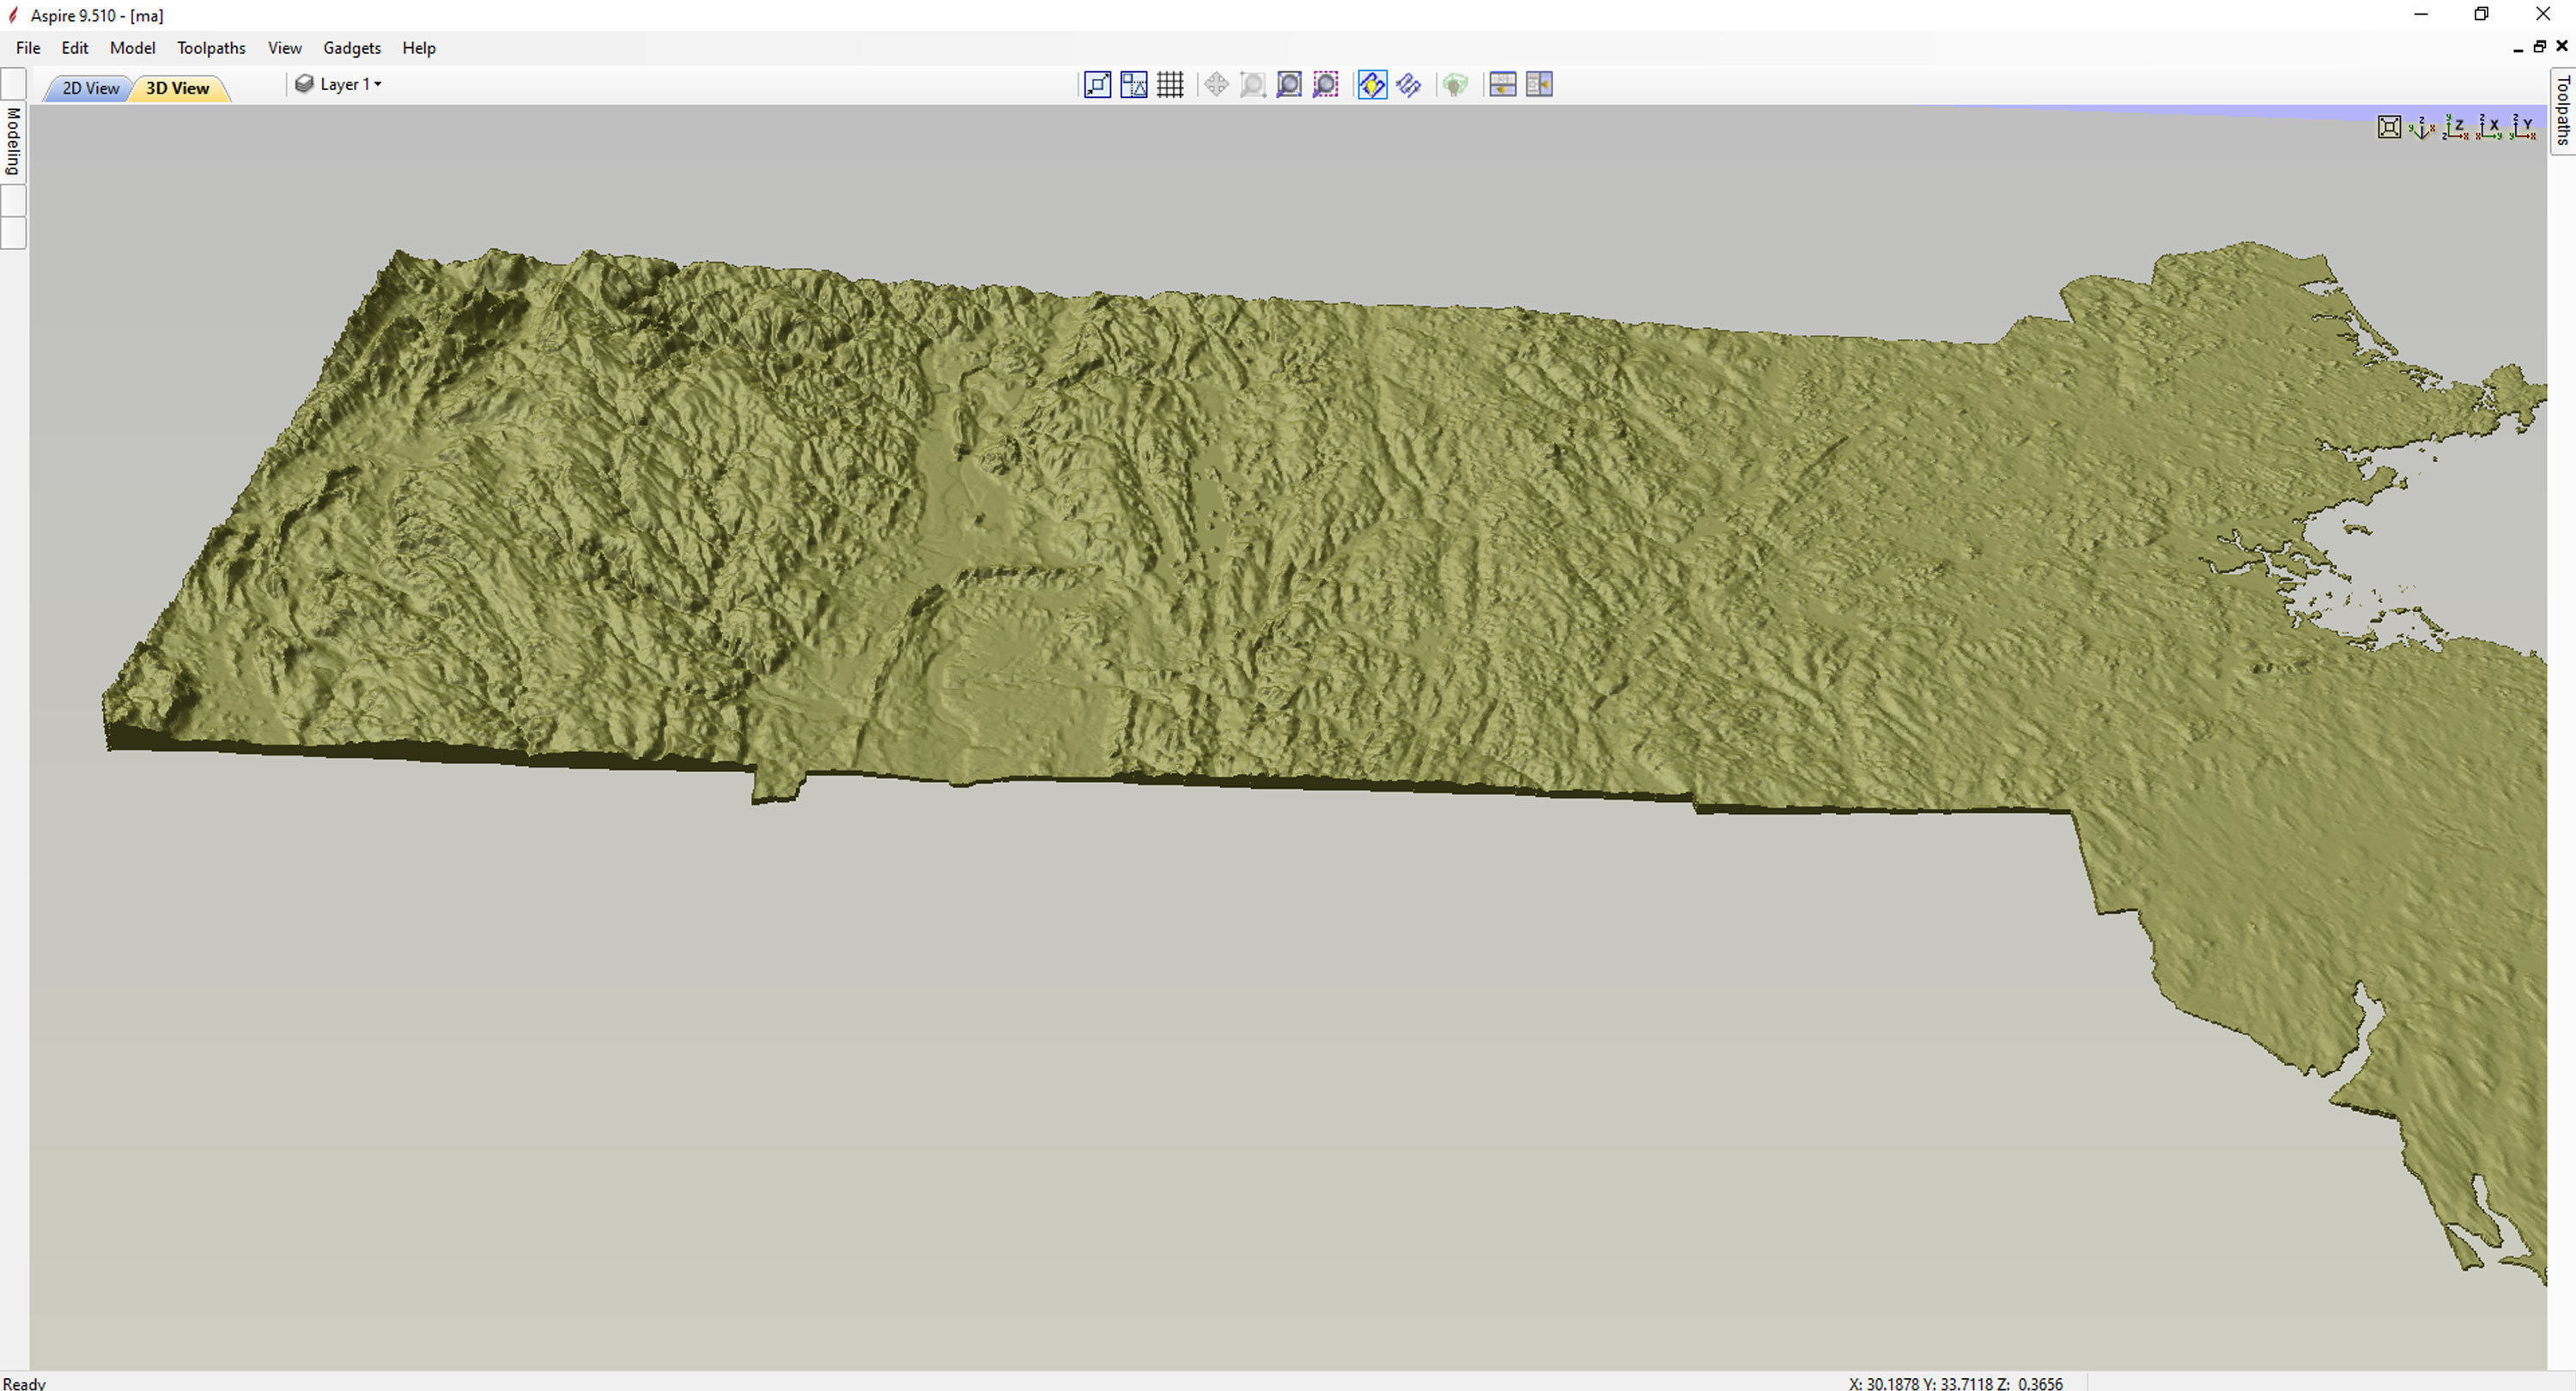This screenshot has height=1391, width=2576.
Task: Click tile windows horizontally icon
Action: [x=1502, y=85]
